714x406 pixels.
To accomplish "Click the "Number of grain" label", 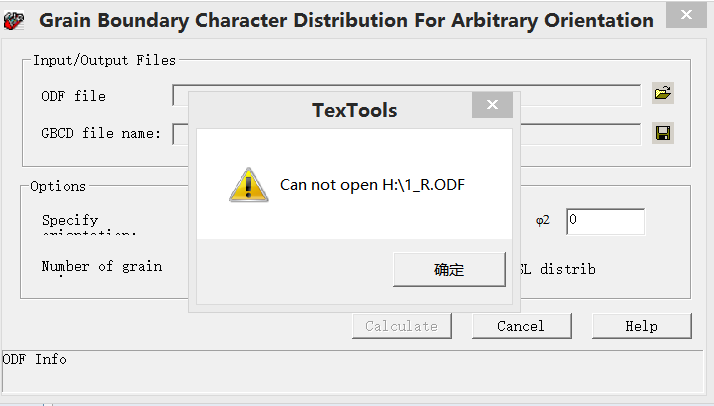I will point(101,267).
